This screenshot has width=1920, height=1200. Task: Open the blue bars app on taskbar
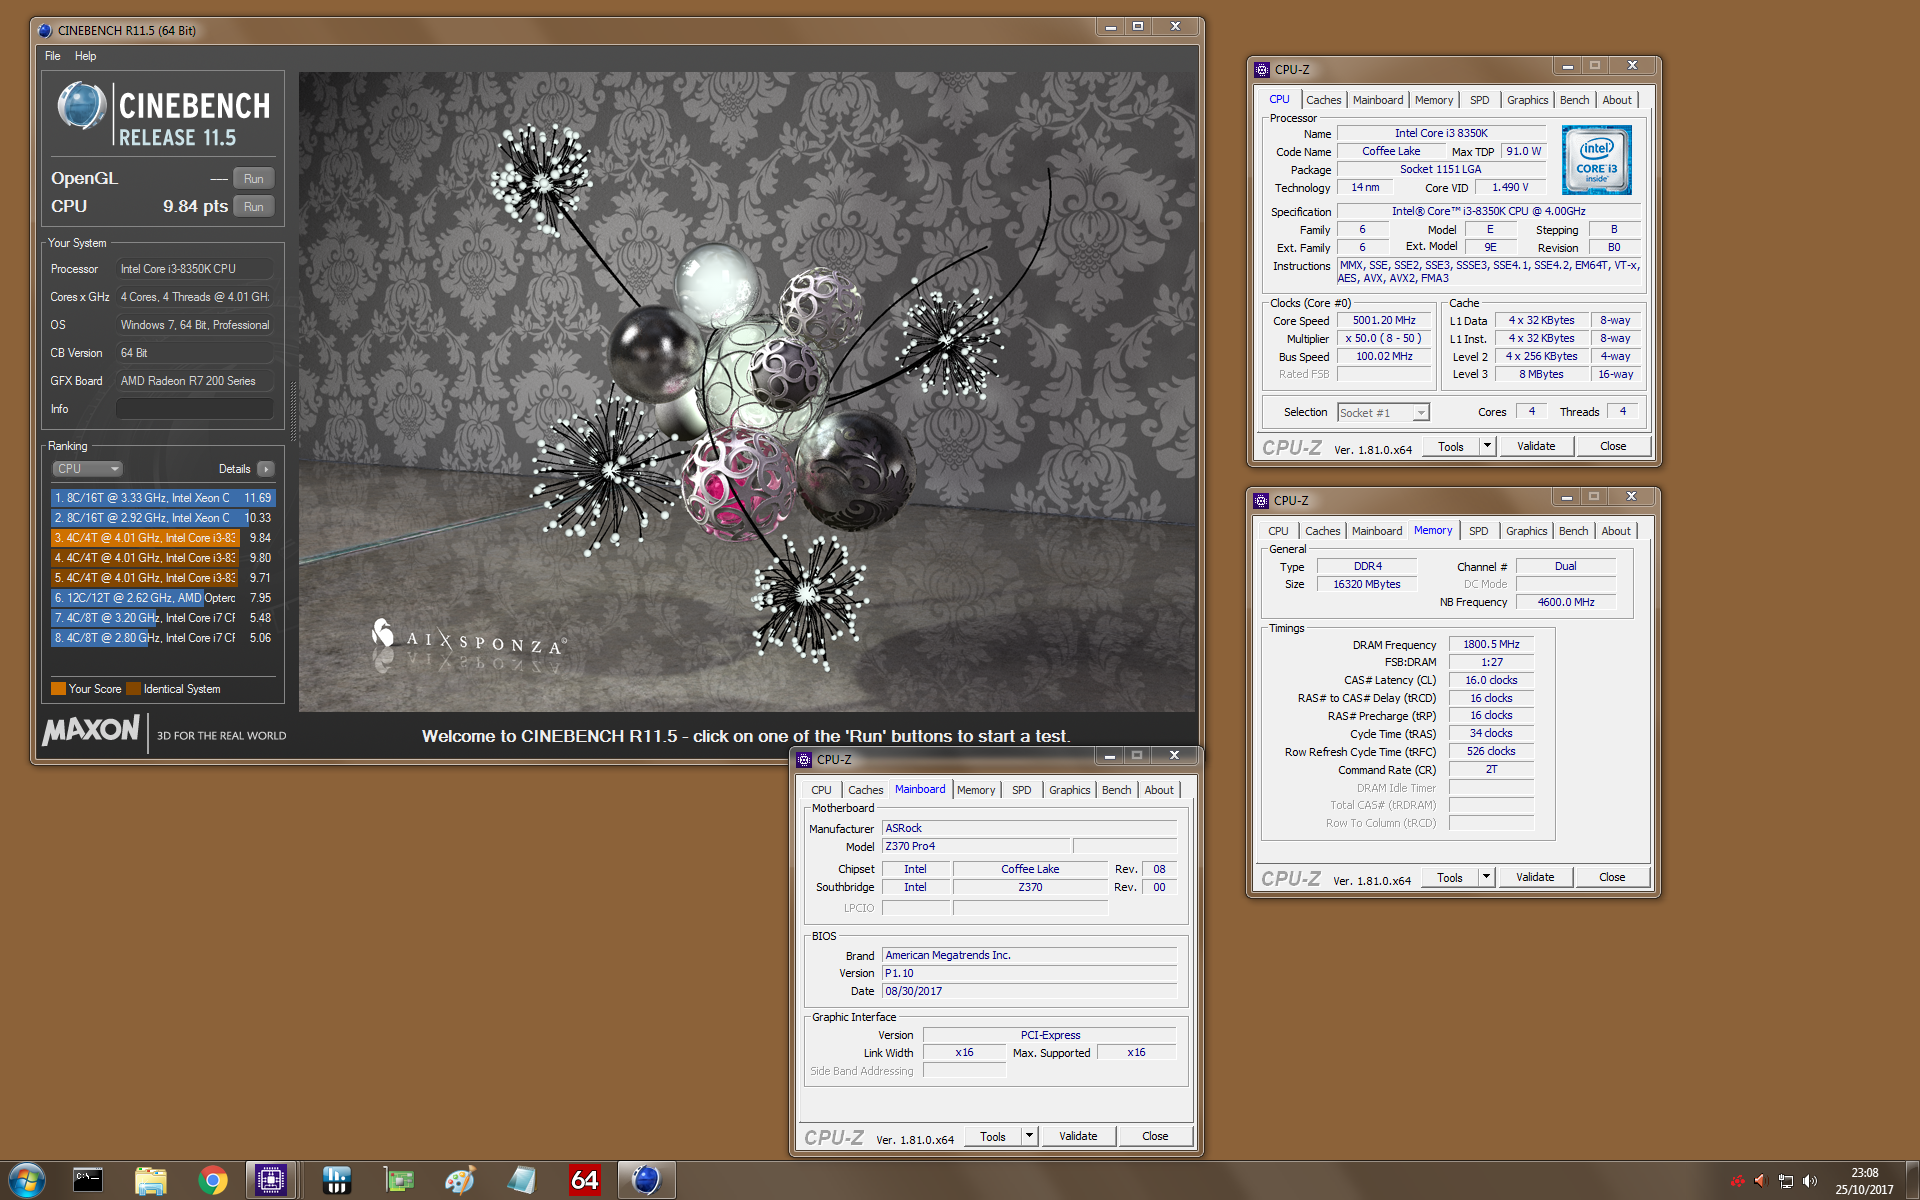tap(337, 1181)
